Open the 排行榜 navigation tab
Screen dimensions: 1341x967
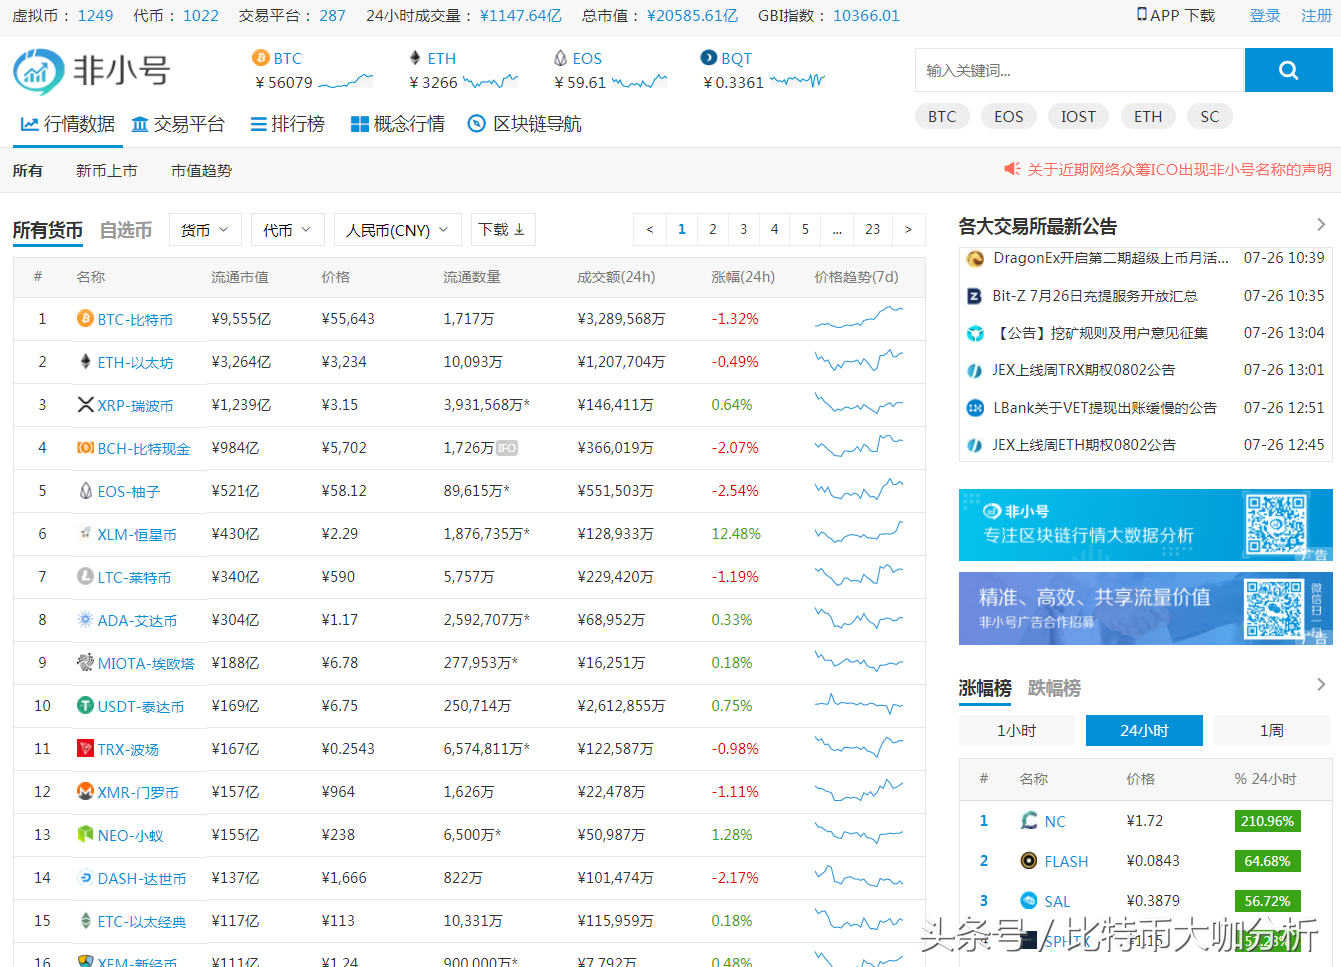tap(287, 124)
